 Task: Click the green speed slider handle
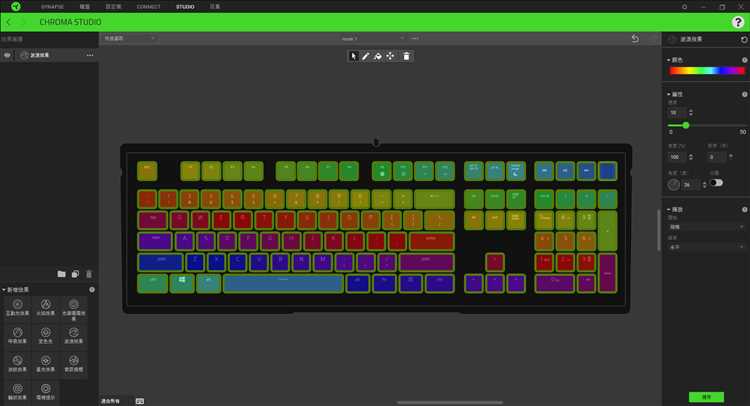point(685,125)
